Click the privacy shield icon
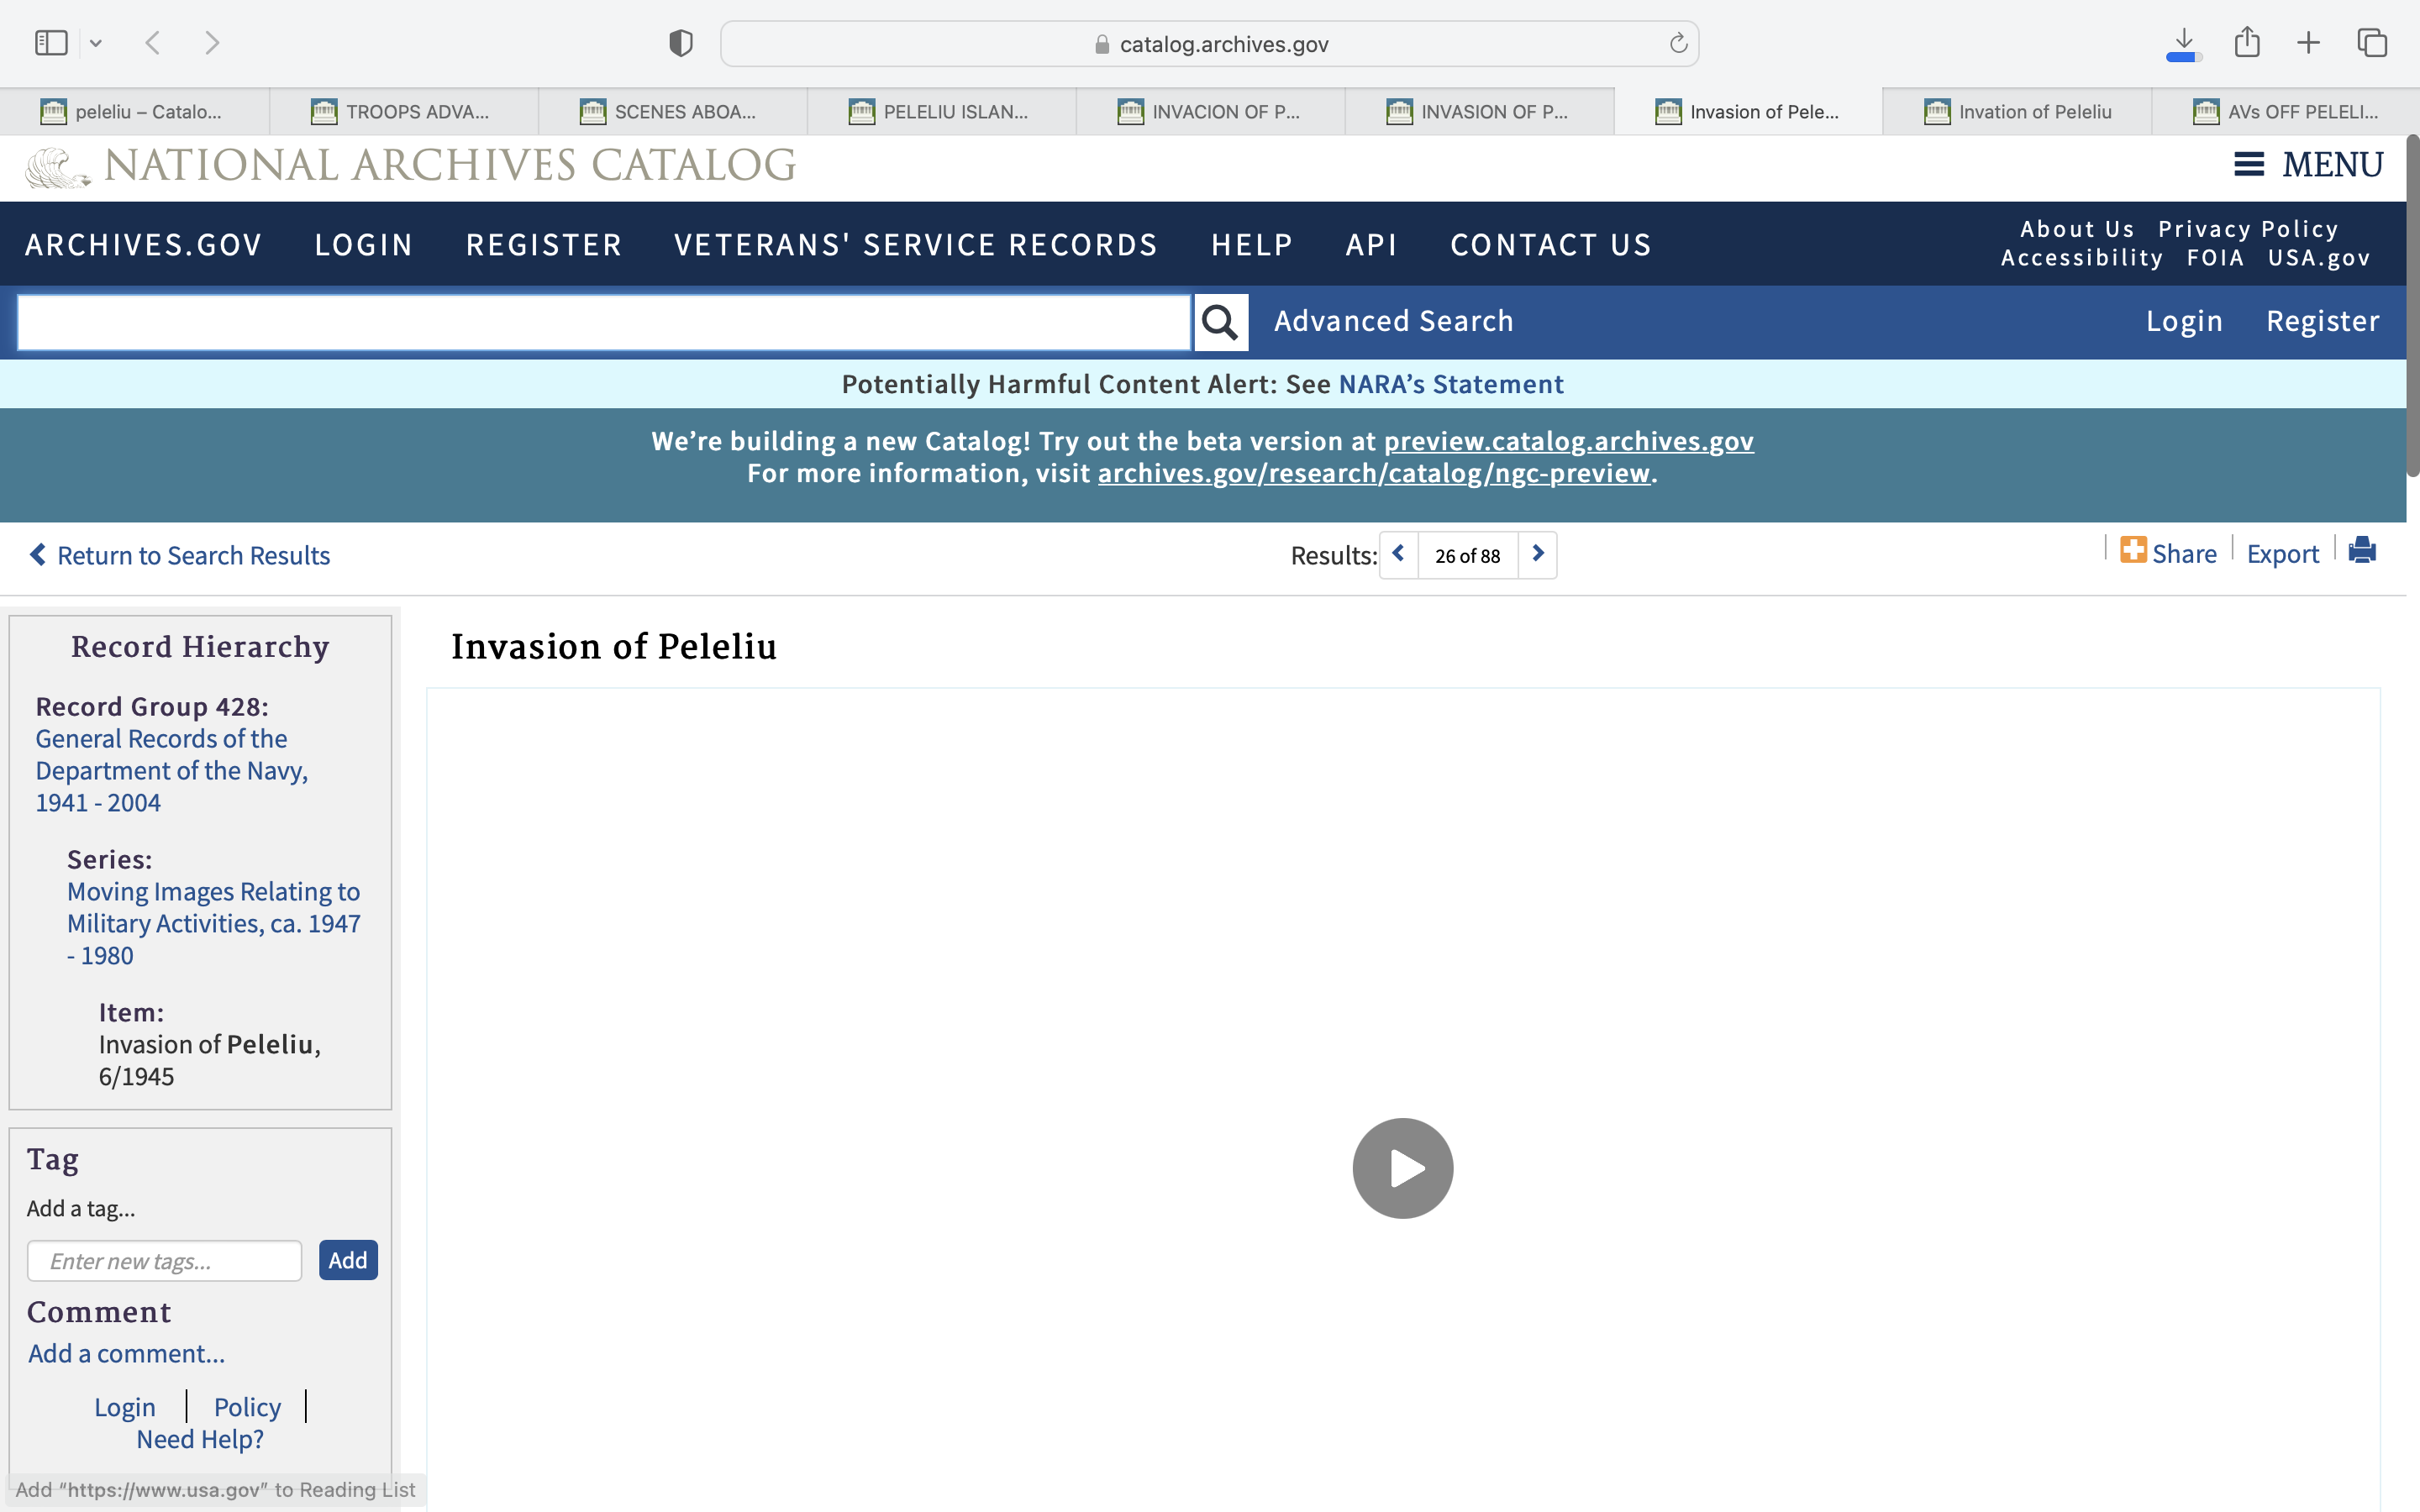This screenshot has height=1512, width=2420. pyautogui.click(x=680, y=43)
